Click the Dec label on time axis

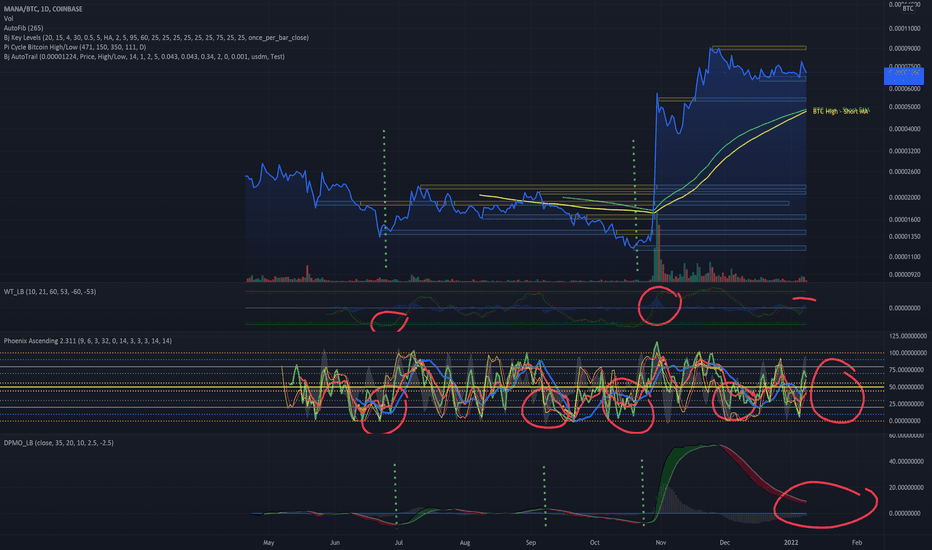pyautogui.click(x=725, y=543)
